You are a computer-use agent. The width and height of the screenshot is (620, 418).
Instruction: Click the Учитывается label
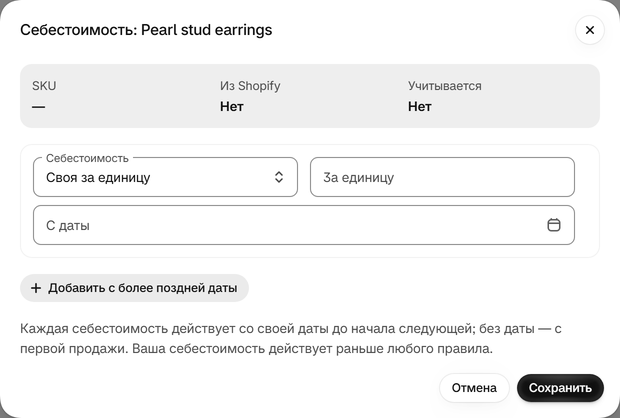(444, 86)
